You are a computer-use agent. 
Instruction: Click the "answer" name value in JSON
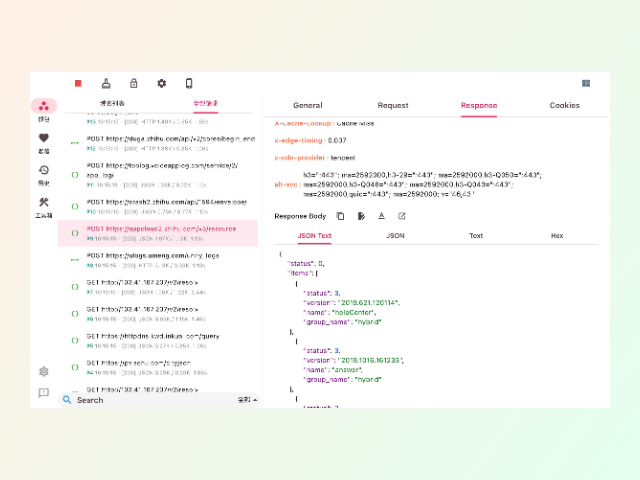click(x=347, y=370)
